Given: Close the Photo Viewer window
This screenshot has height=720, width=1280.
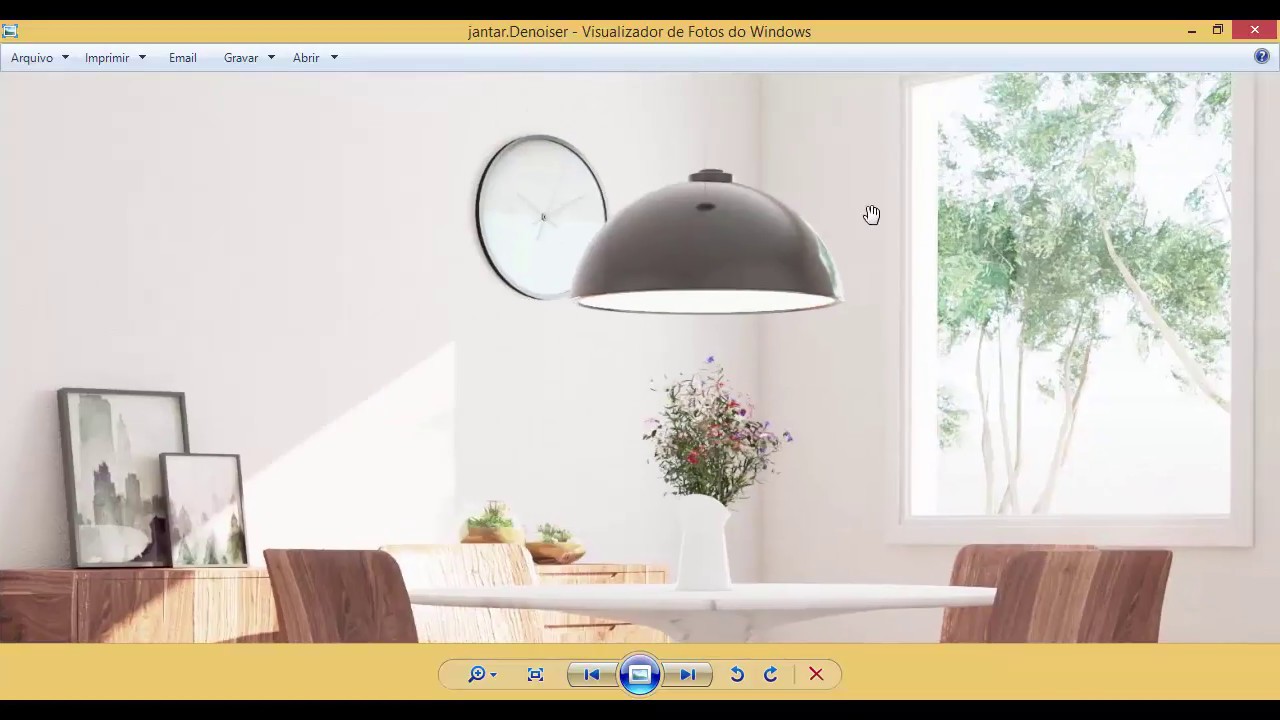Looking at the screenshot, I should click(1255, 31).
